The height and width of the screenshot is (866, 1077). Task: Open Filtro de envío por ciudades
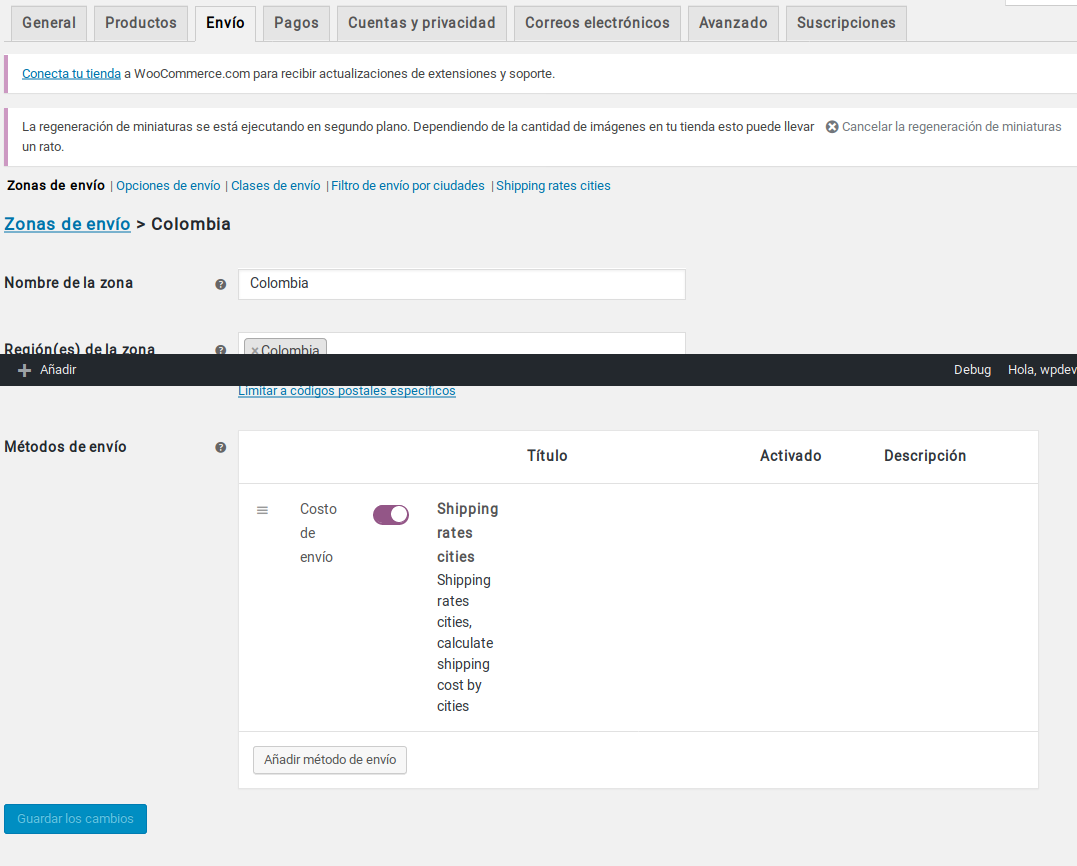408,186
